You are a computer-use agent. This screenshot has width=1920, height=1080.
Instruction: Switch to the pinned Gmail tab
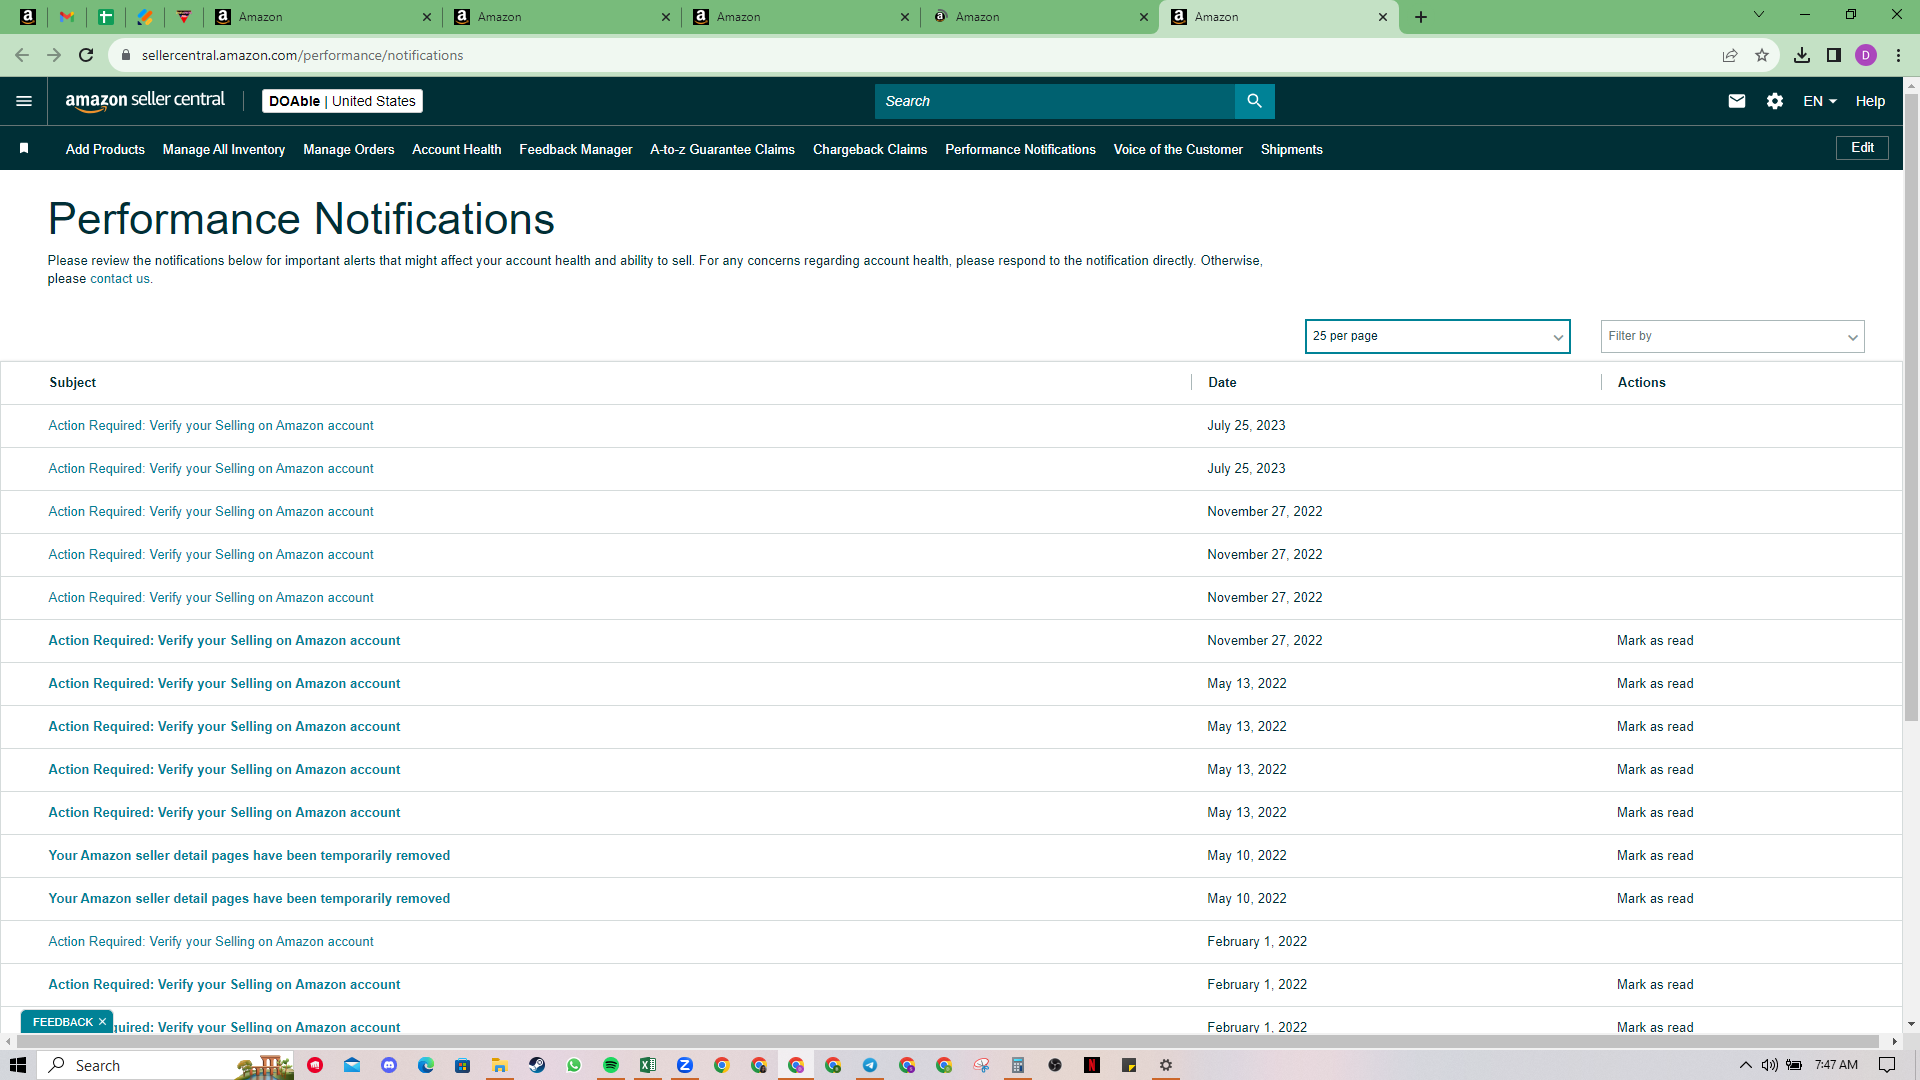[67, 17]
